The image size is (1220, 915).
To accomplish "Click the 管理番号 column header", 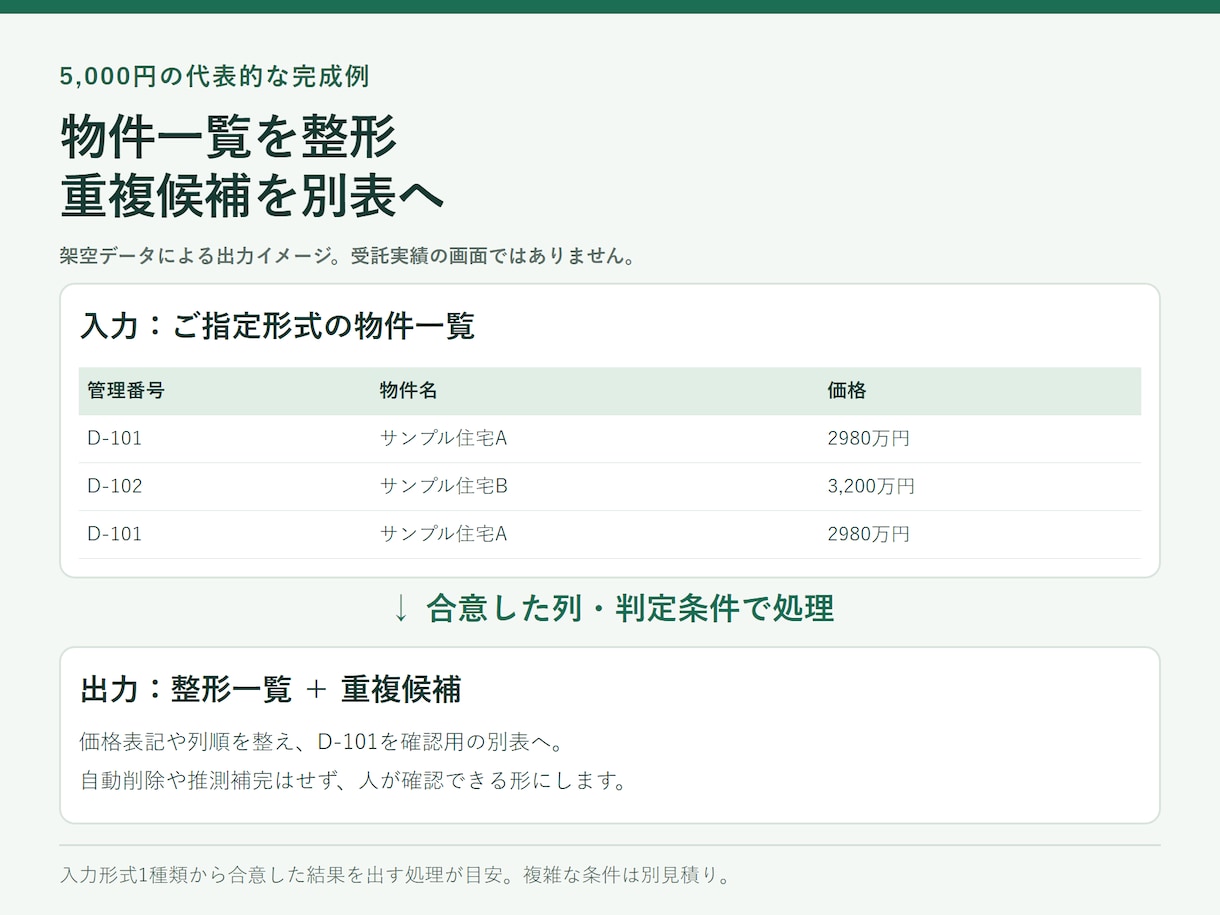I will (x=126, y=391).
